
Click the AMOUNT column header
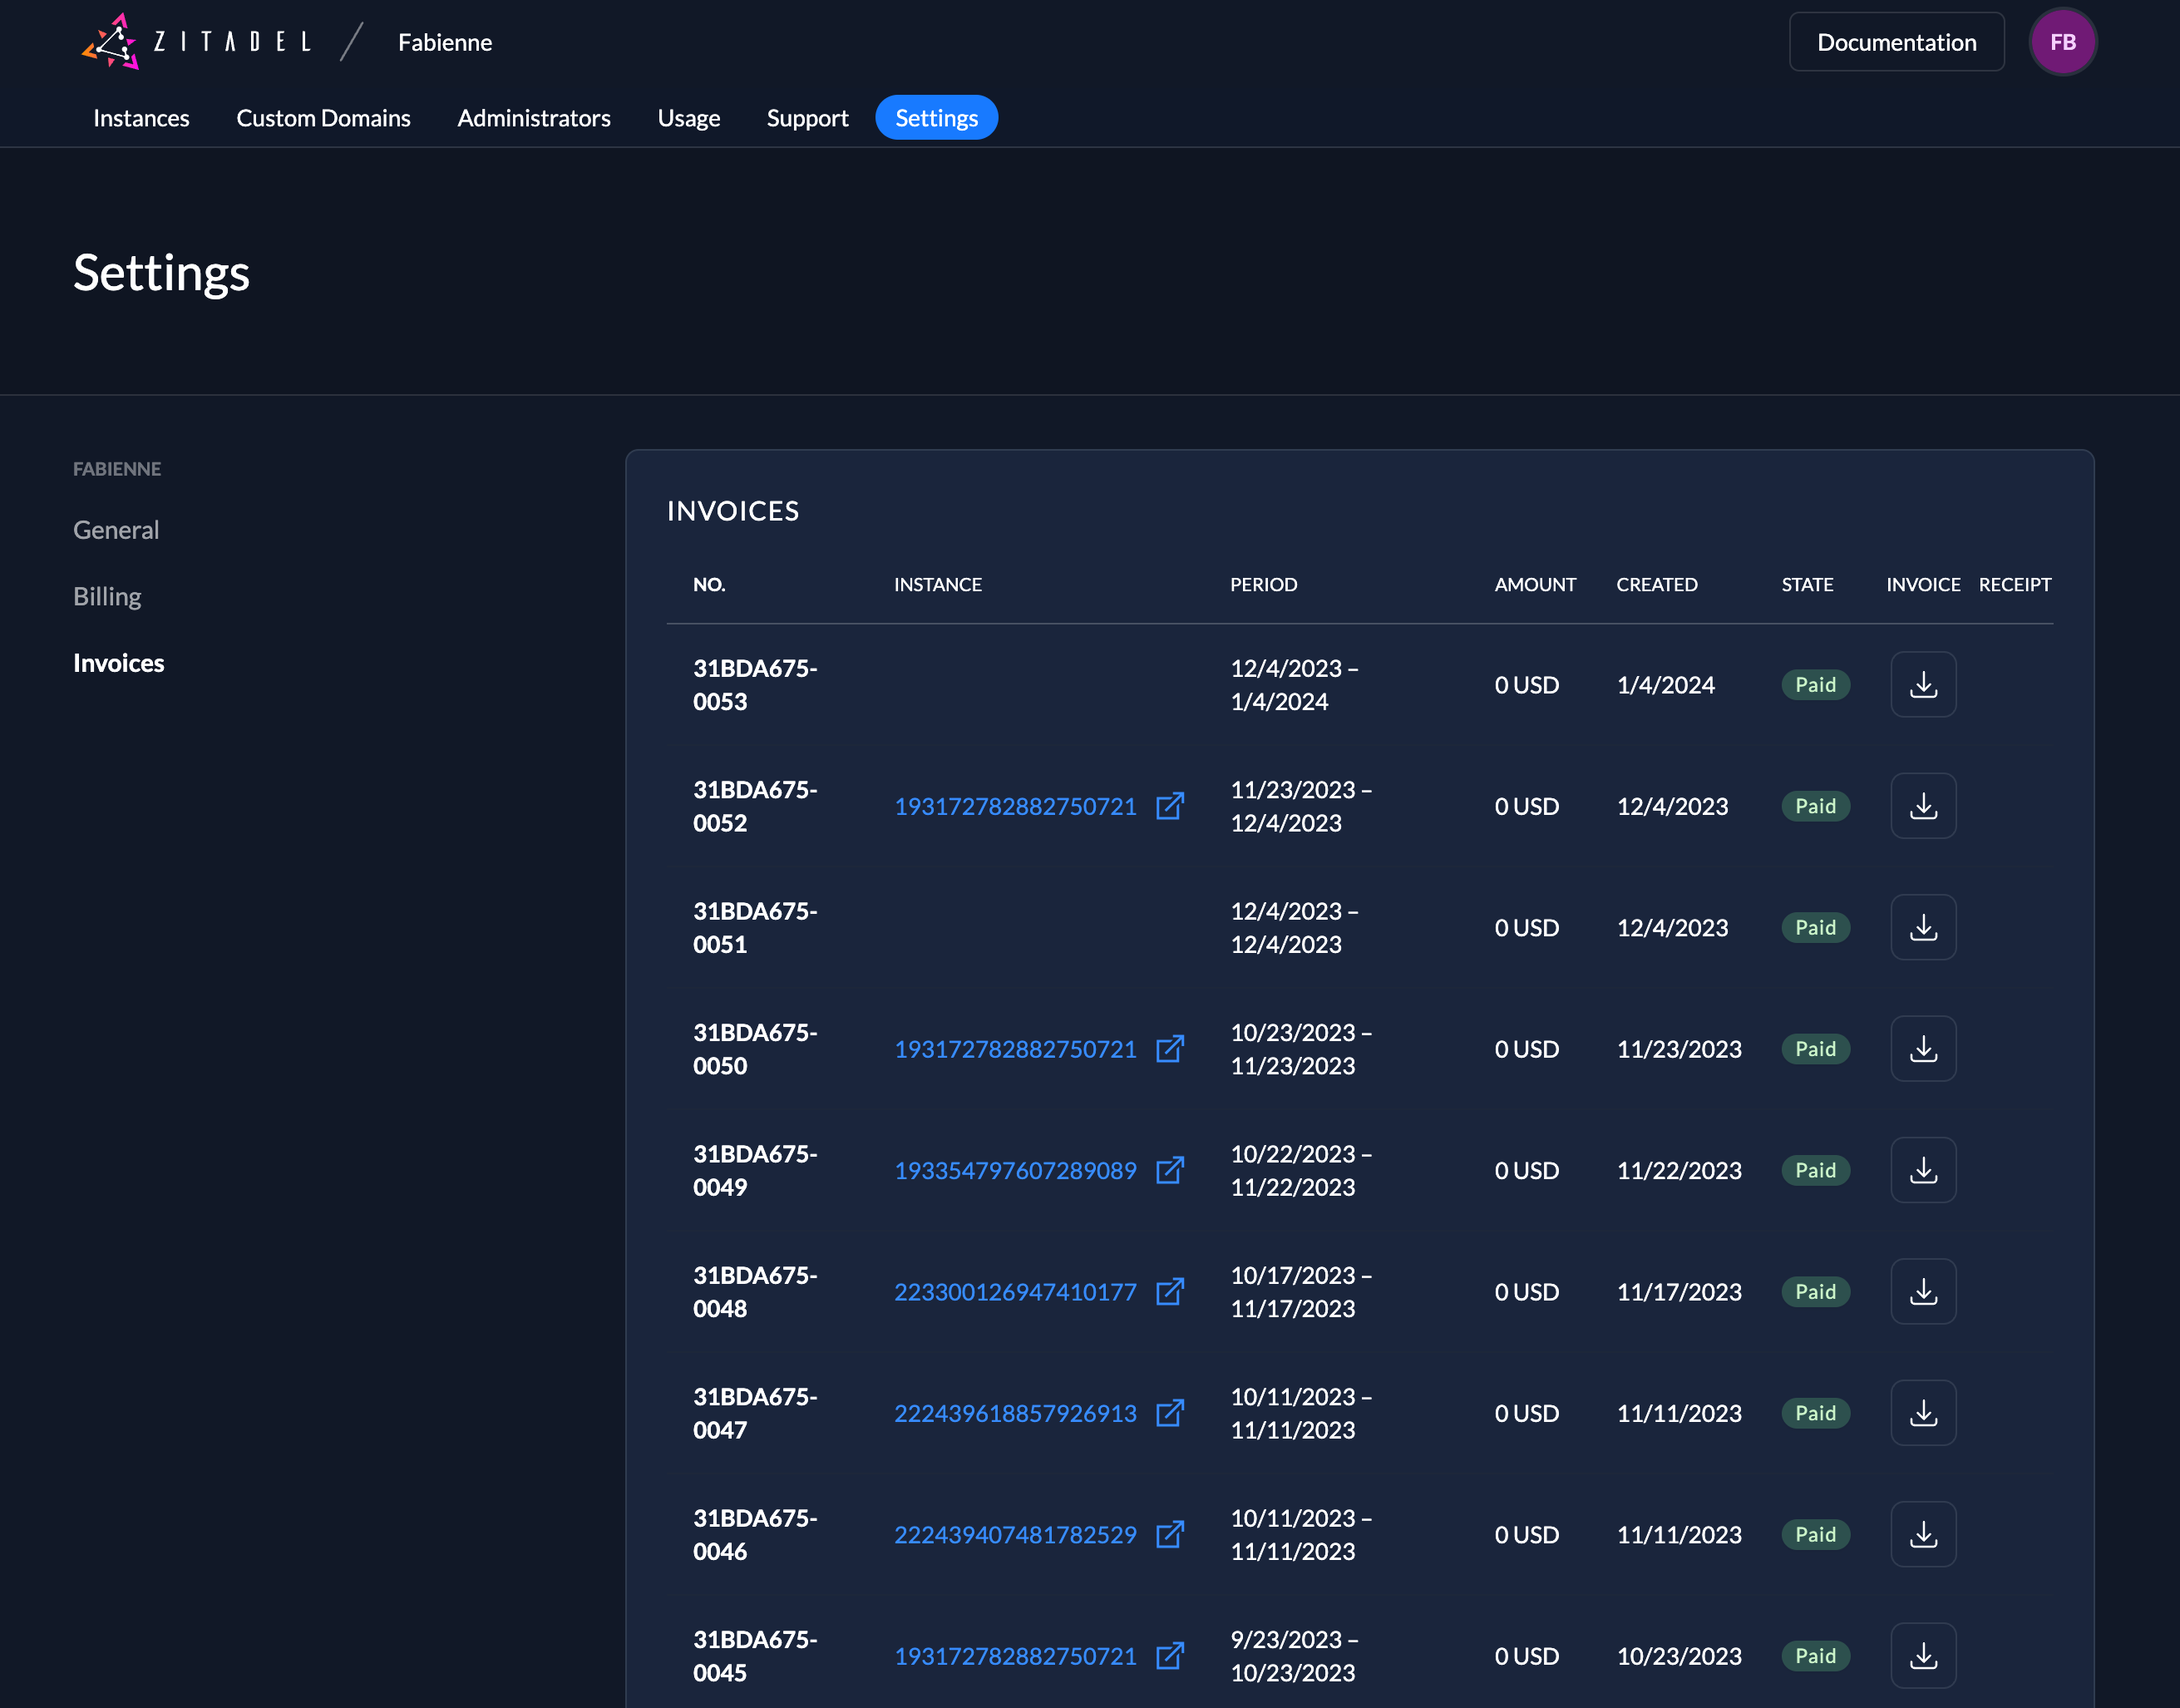click(1535, 585)
